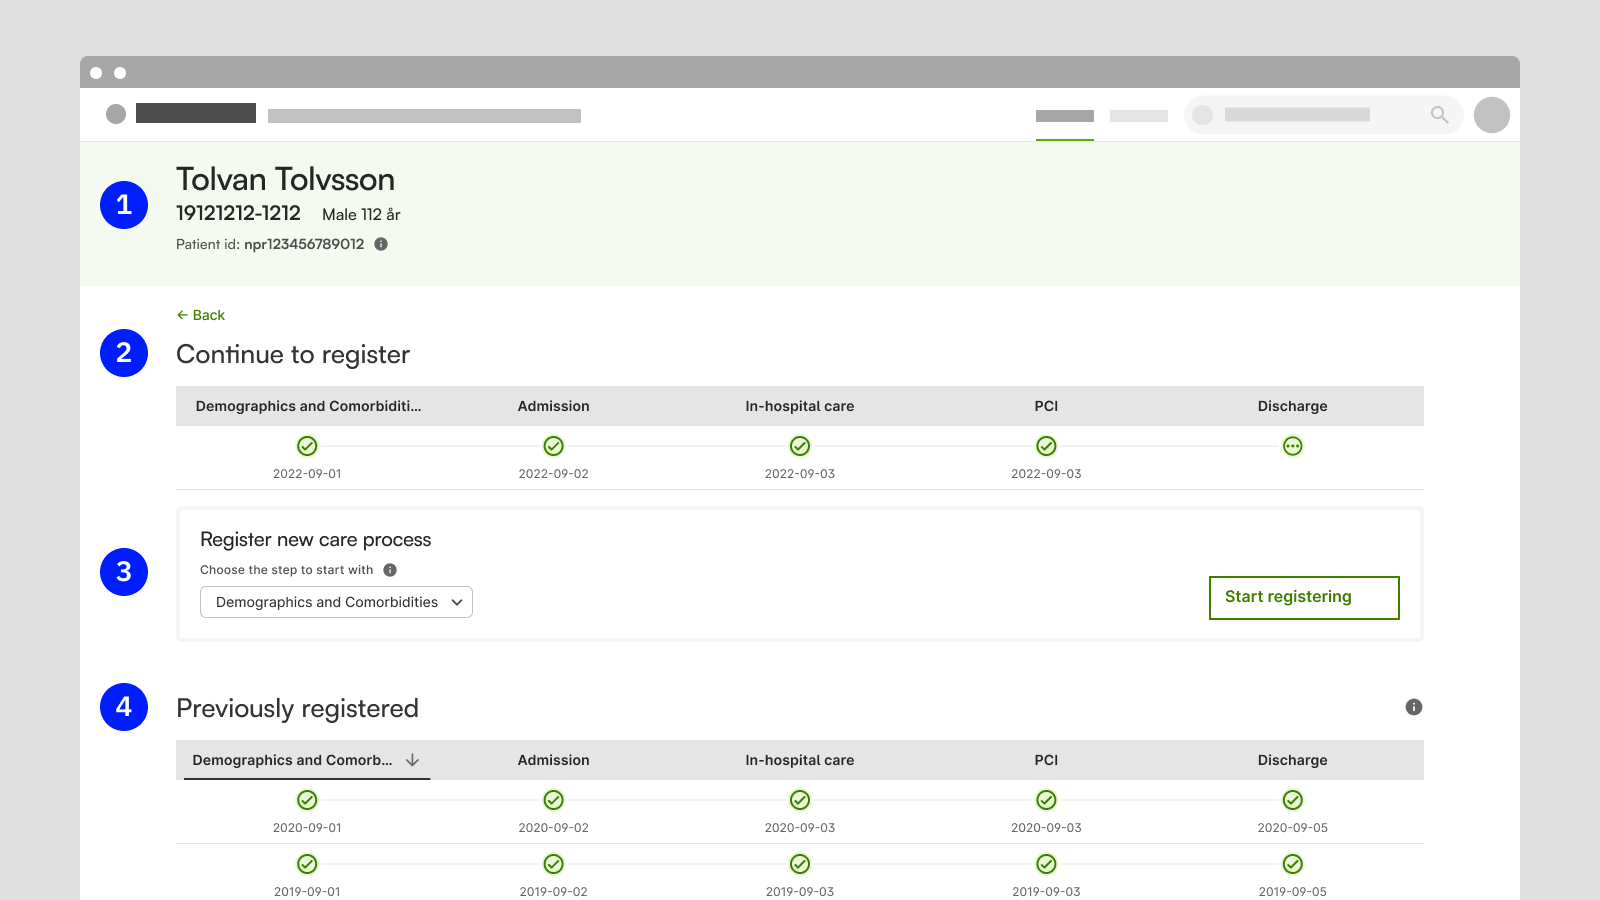Screen dimensions: 1600x900
Task: Click the Start registering button
Action: click(1304, 597)
